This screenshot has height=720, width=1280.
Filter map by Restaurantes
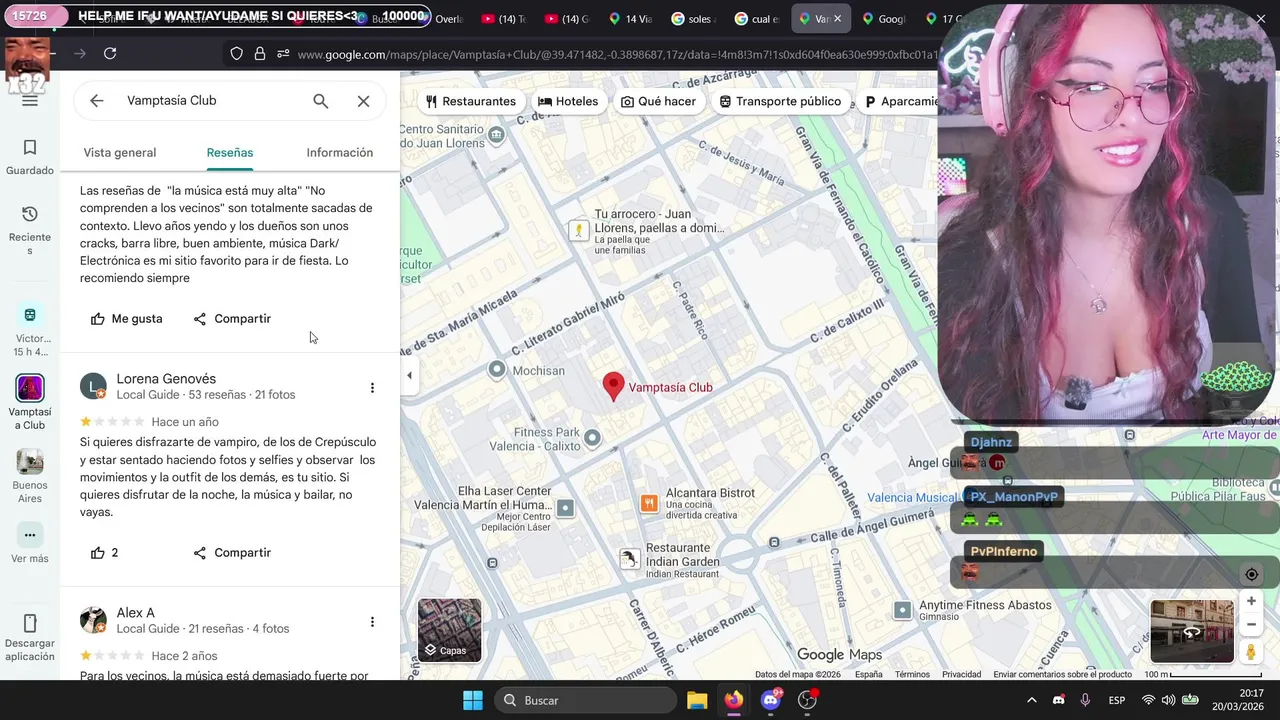coord(471,101)
